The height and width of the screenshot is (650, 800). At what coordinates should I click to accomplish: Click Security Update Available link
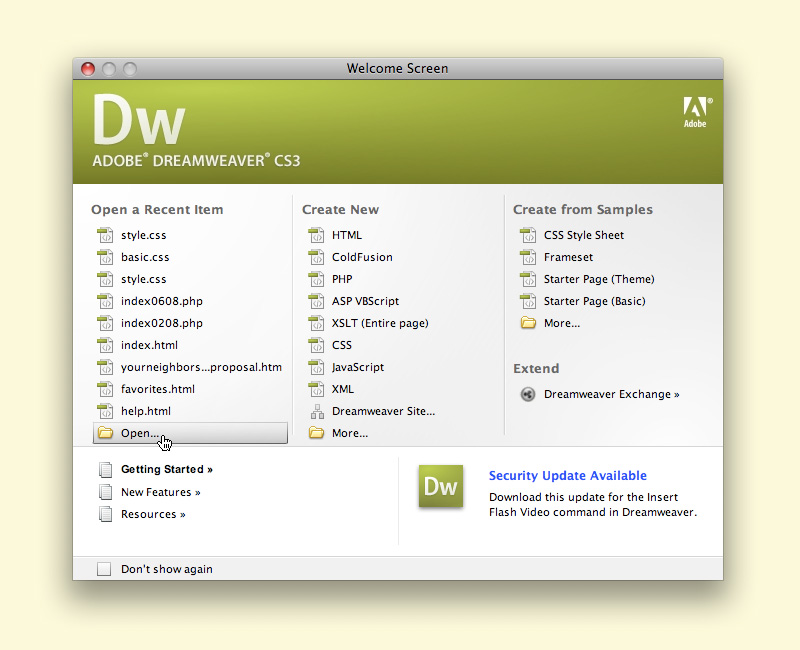(567, 476)
